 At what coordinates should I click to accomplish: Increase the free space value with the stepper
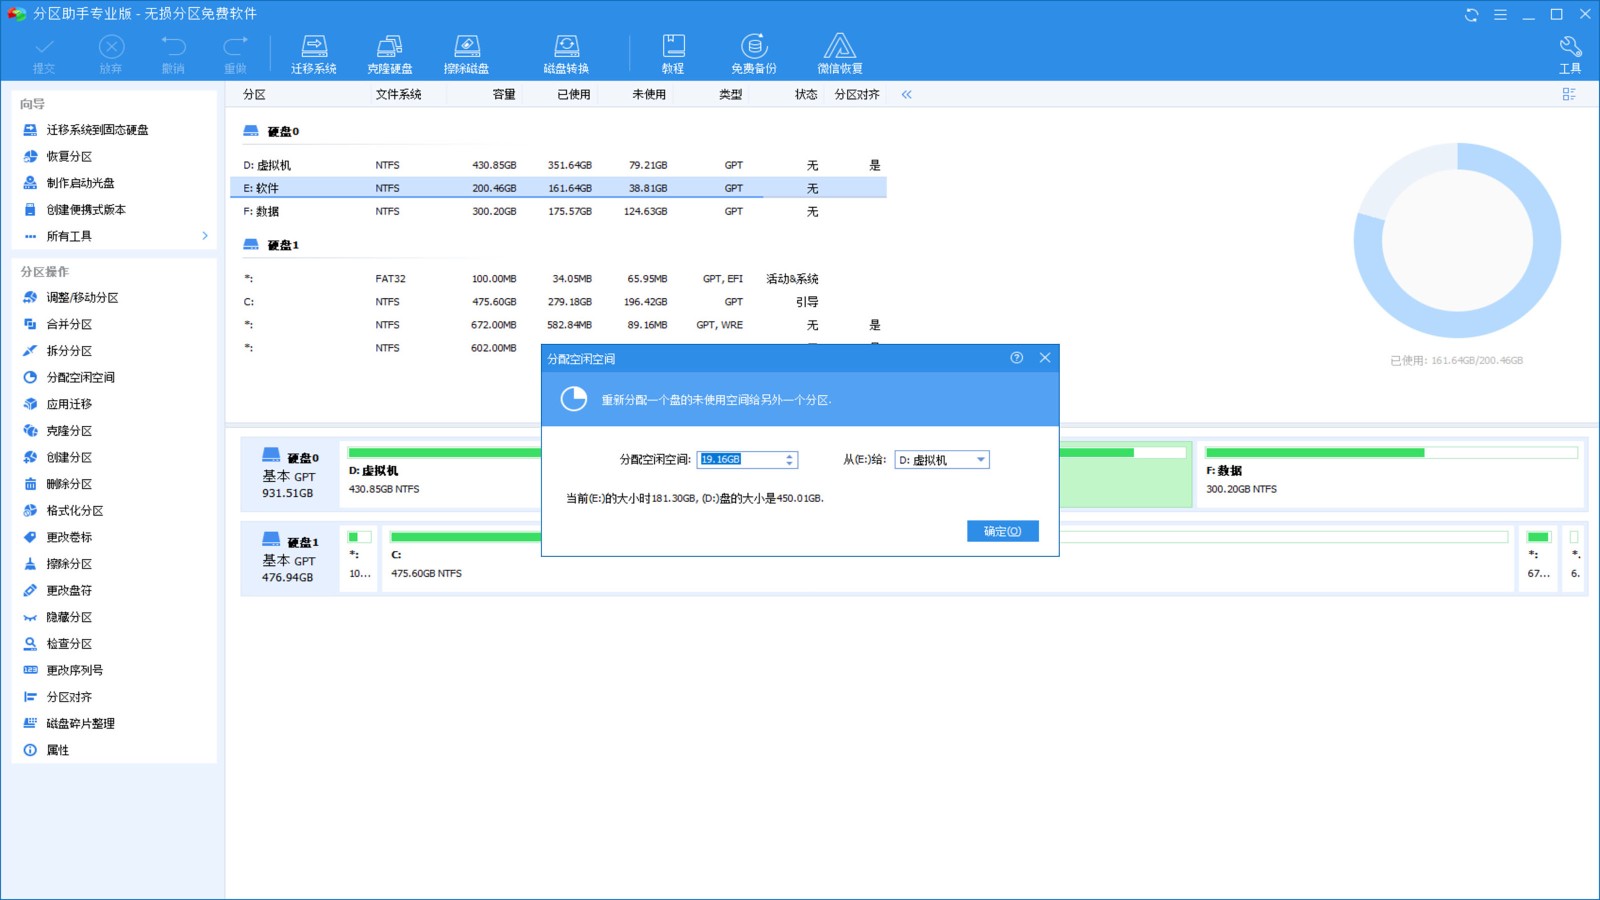coord(790,456)
